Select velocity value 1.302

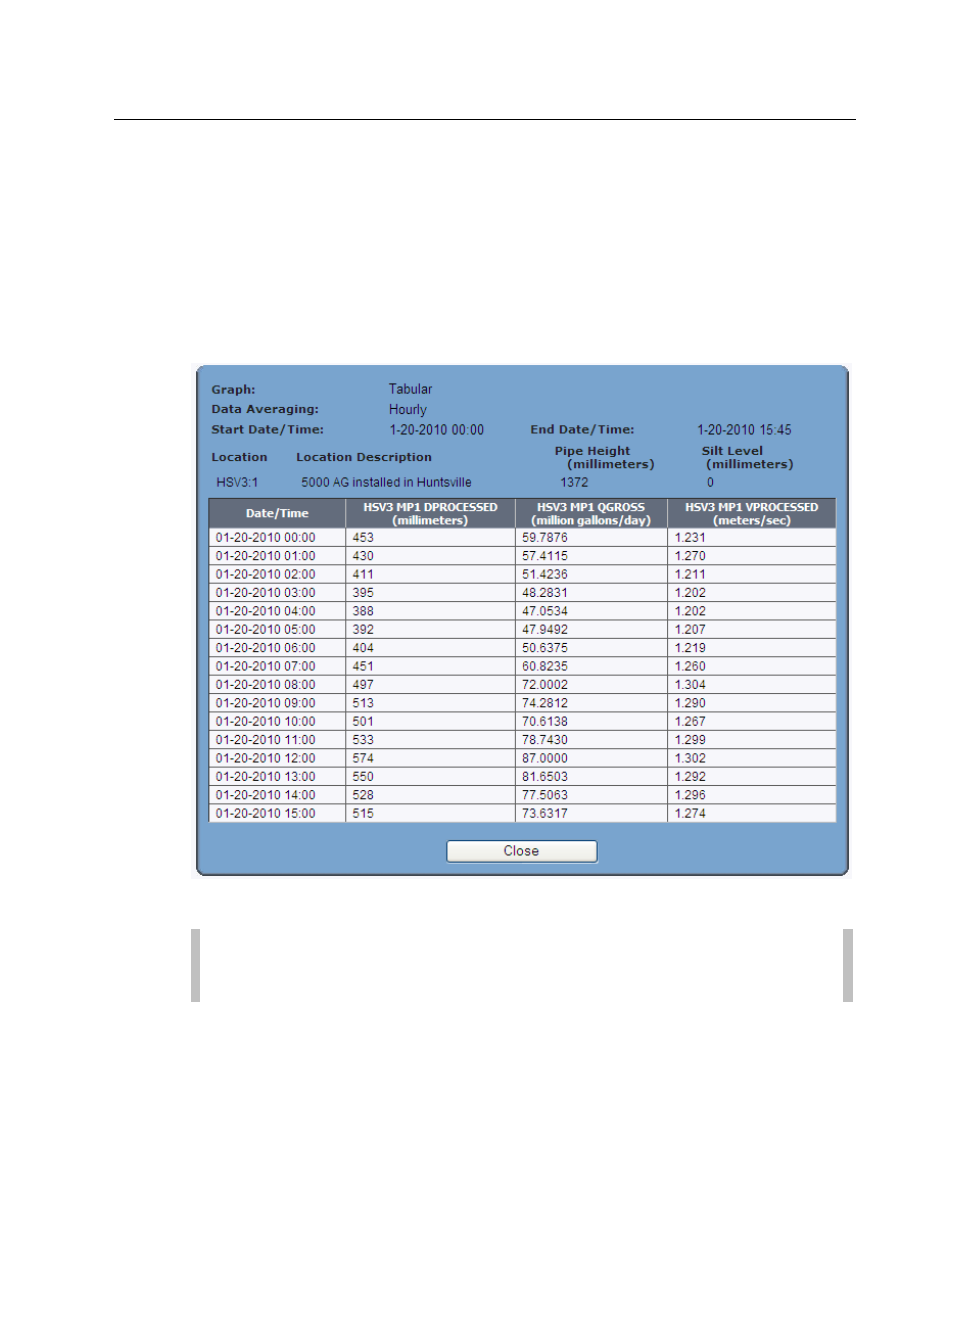tap(690, 758)
